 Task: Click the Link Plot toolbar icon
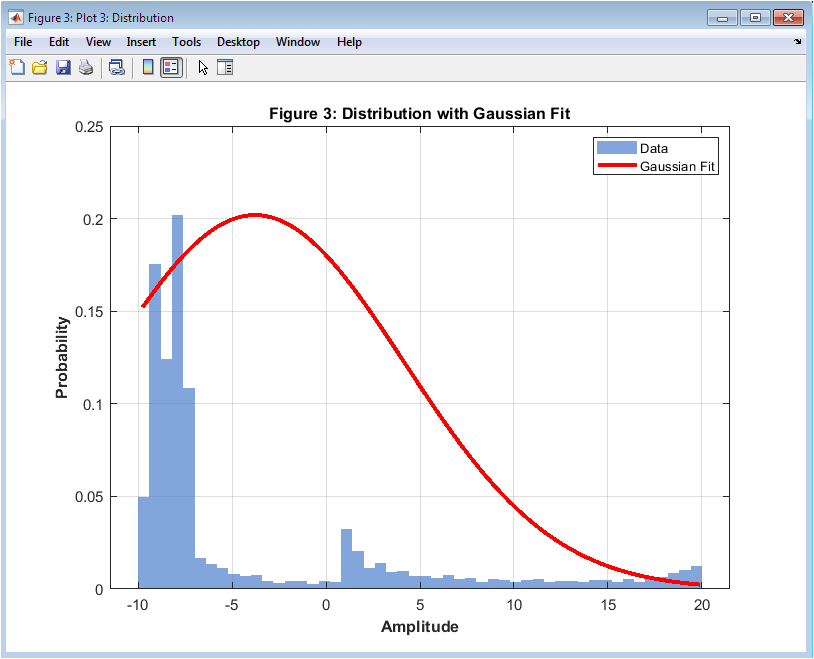[x=116, y=68]
